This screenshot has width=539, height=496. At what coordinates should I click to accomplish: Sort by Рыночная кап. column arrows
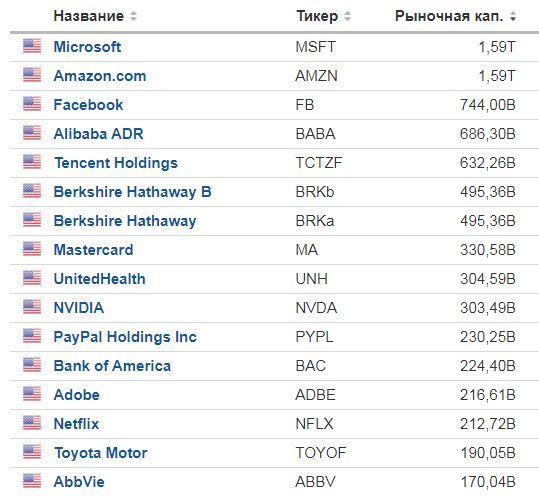513,16
